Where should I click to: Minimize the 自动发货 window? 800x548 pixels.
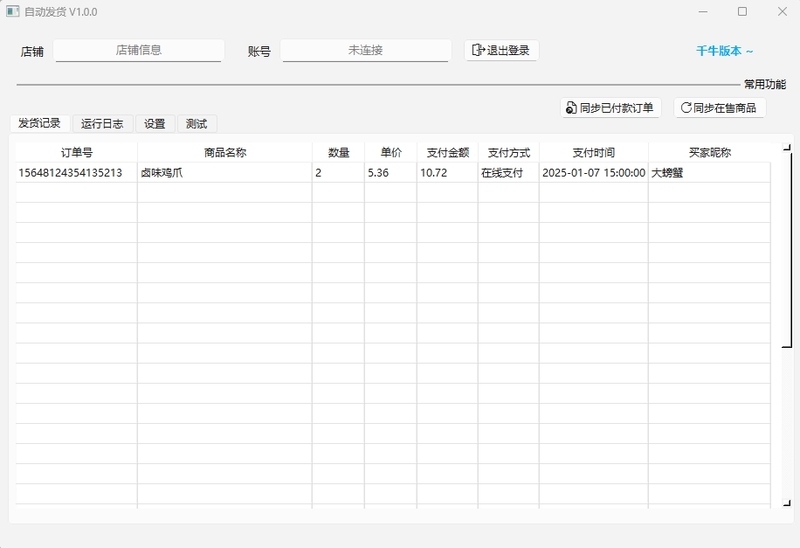click(703, 11)
